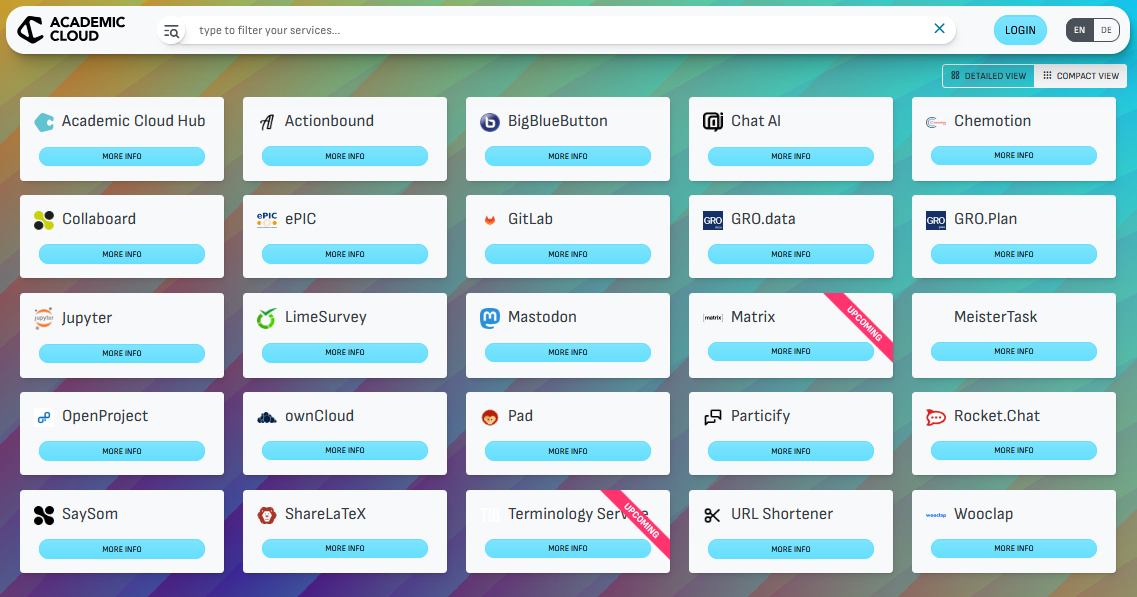Screen dimensions: 1137x597
Task: Click the Terminology Service title text
Action: [x=578, y=514]
